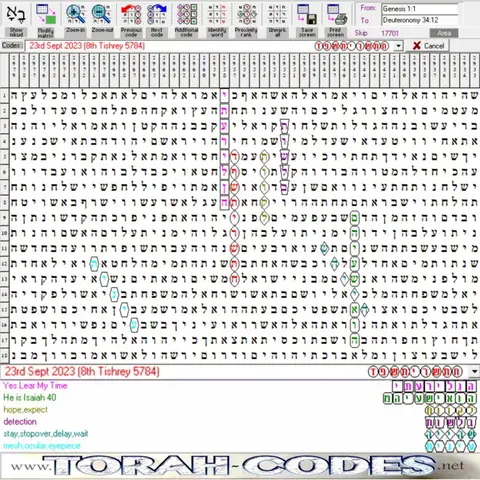
Task: Select the 'detection' code entry
Action: pos(20,422)
